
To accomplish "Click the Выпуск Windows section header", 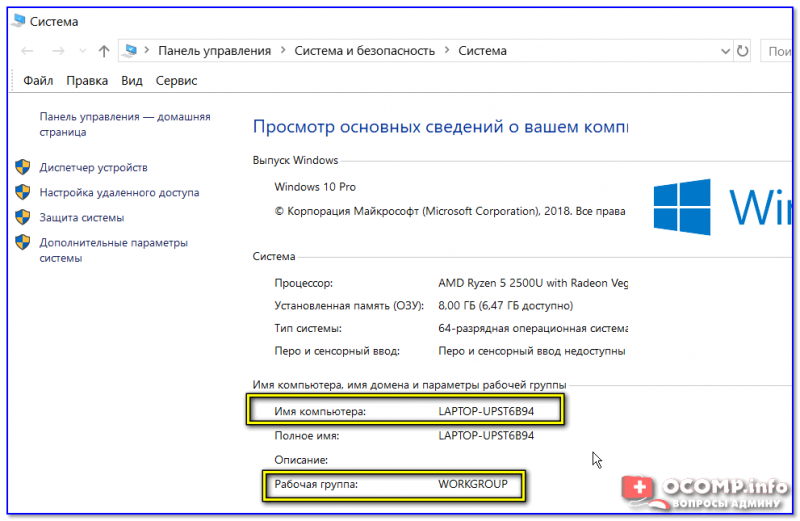I will click(x=295, y=160).
